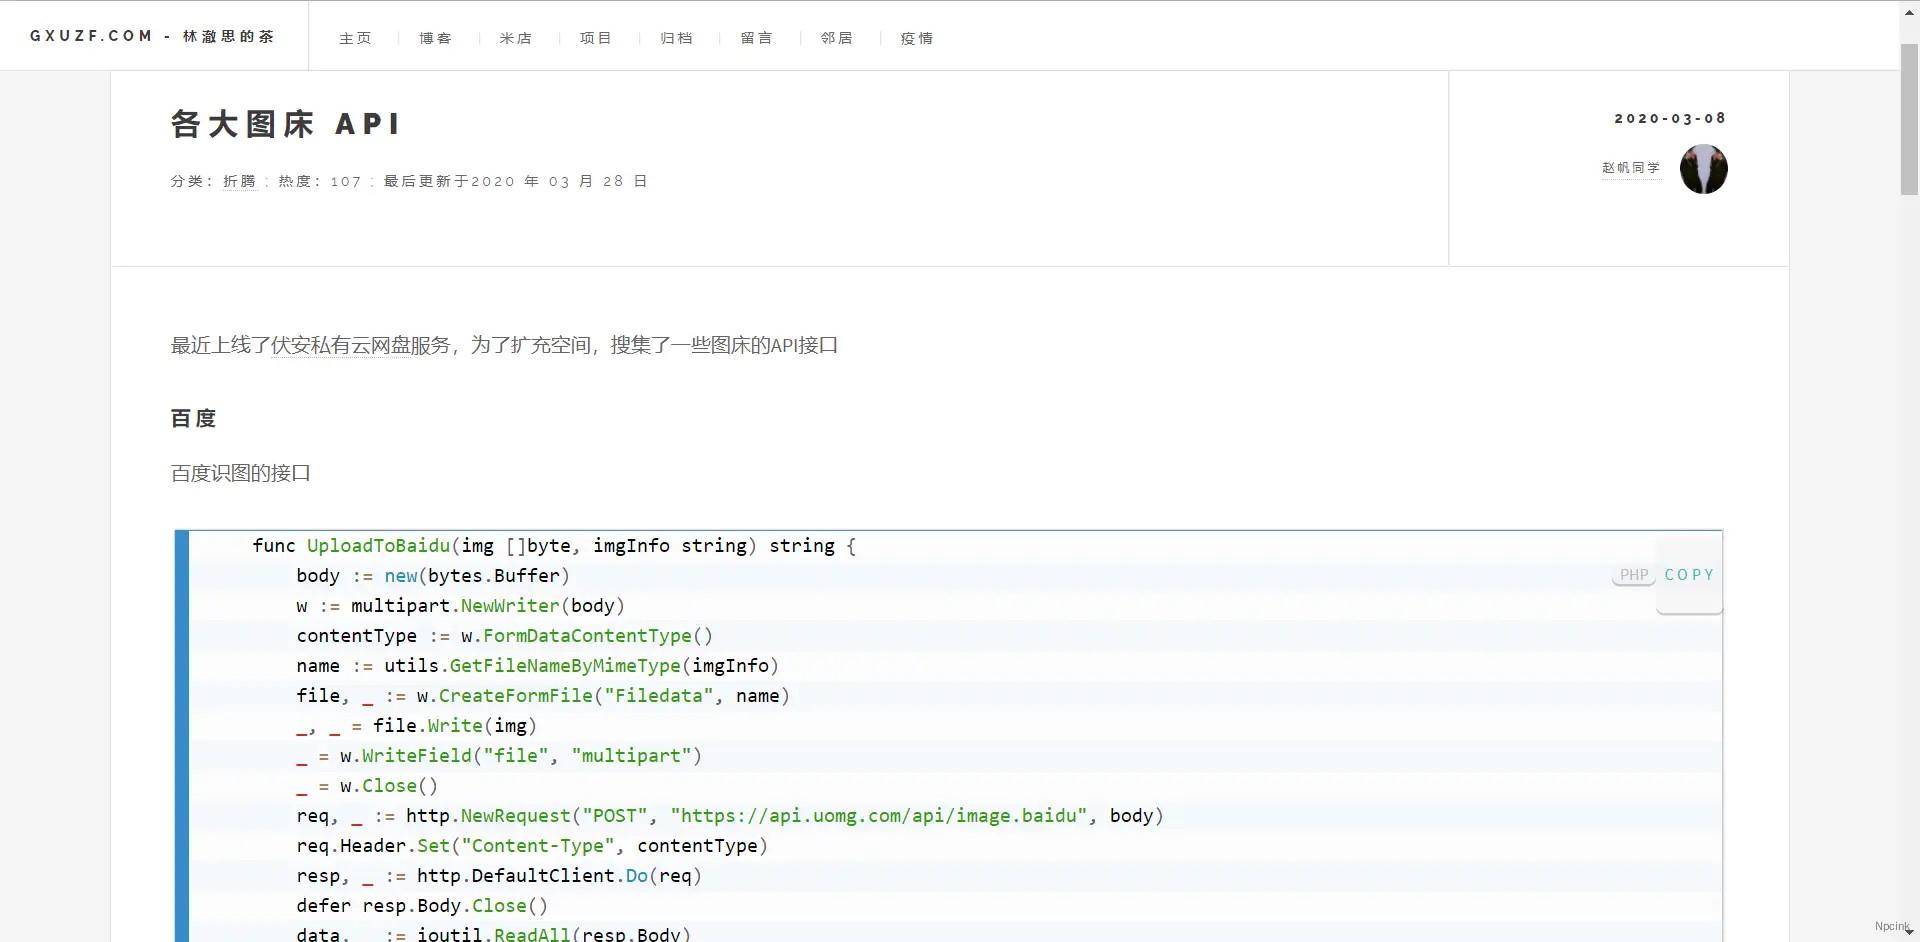Click author name 赵帆同学

tap(1631, 168)
